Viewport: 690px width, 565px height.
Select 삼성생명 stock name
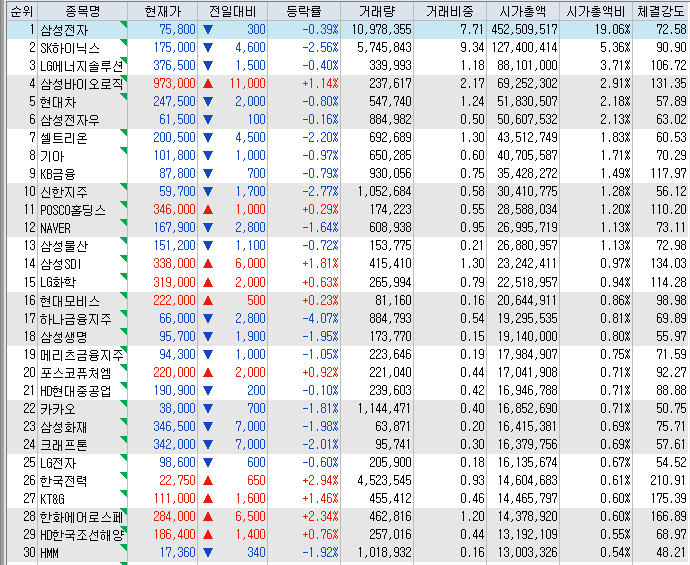(64, 336)
